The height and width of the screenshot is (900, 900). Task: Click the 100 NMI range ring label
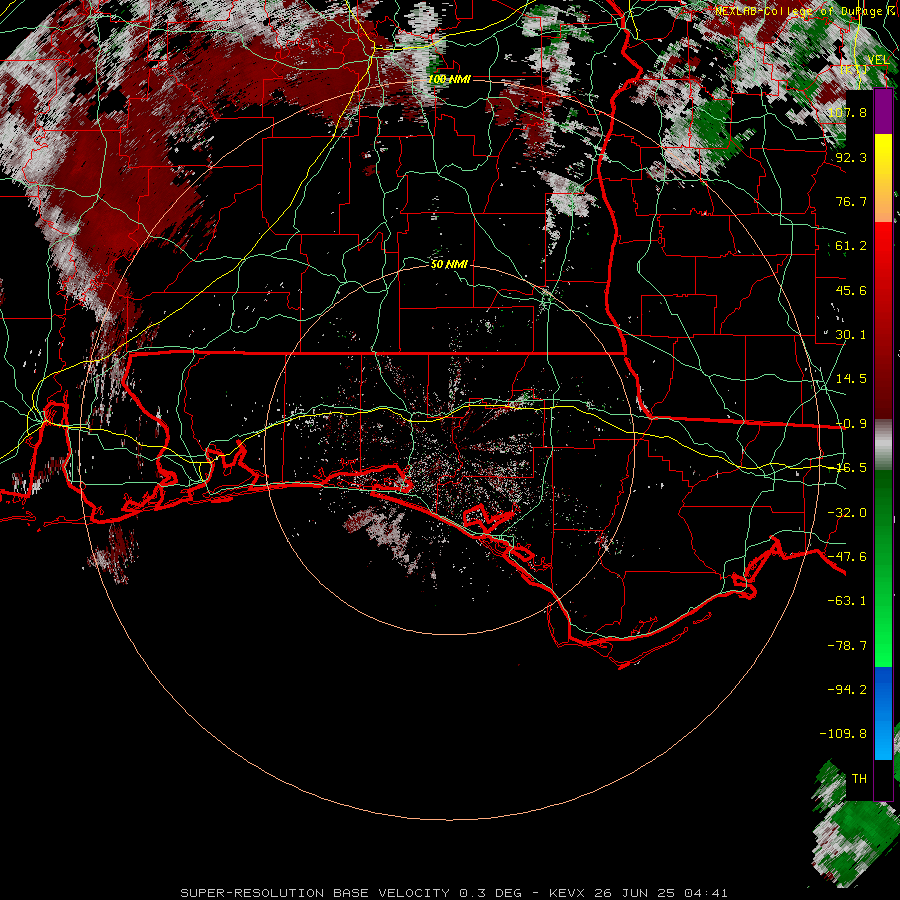pyautogui.click(x=449, y=79)
